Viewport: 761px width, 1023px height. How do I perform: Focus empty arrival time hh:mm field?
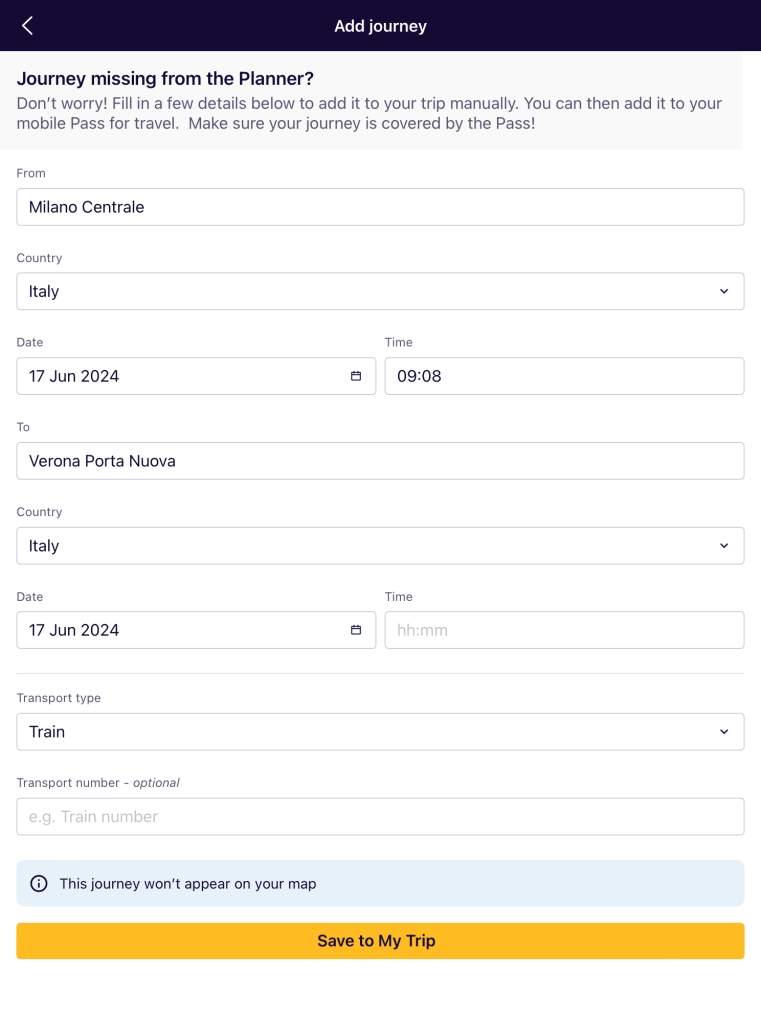[x=565, y=630]
